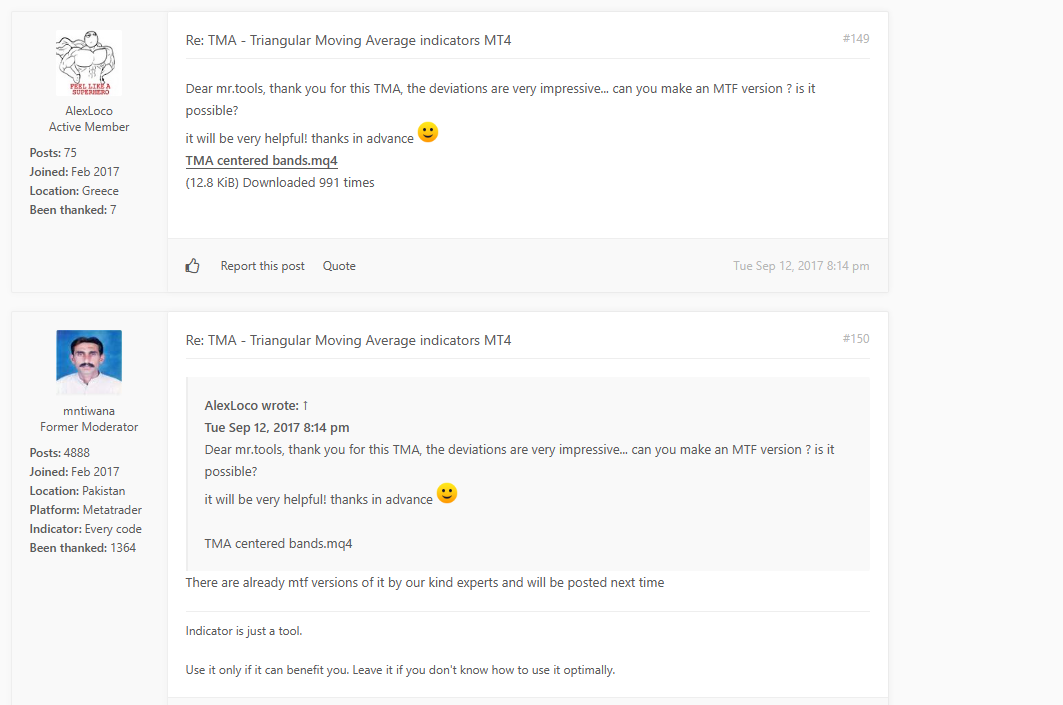Click the Quote button under post #149
Image resolution: width=1063 pixels, height=705 pixels.
click(x=339, y=266)
